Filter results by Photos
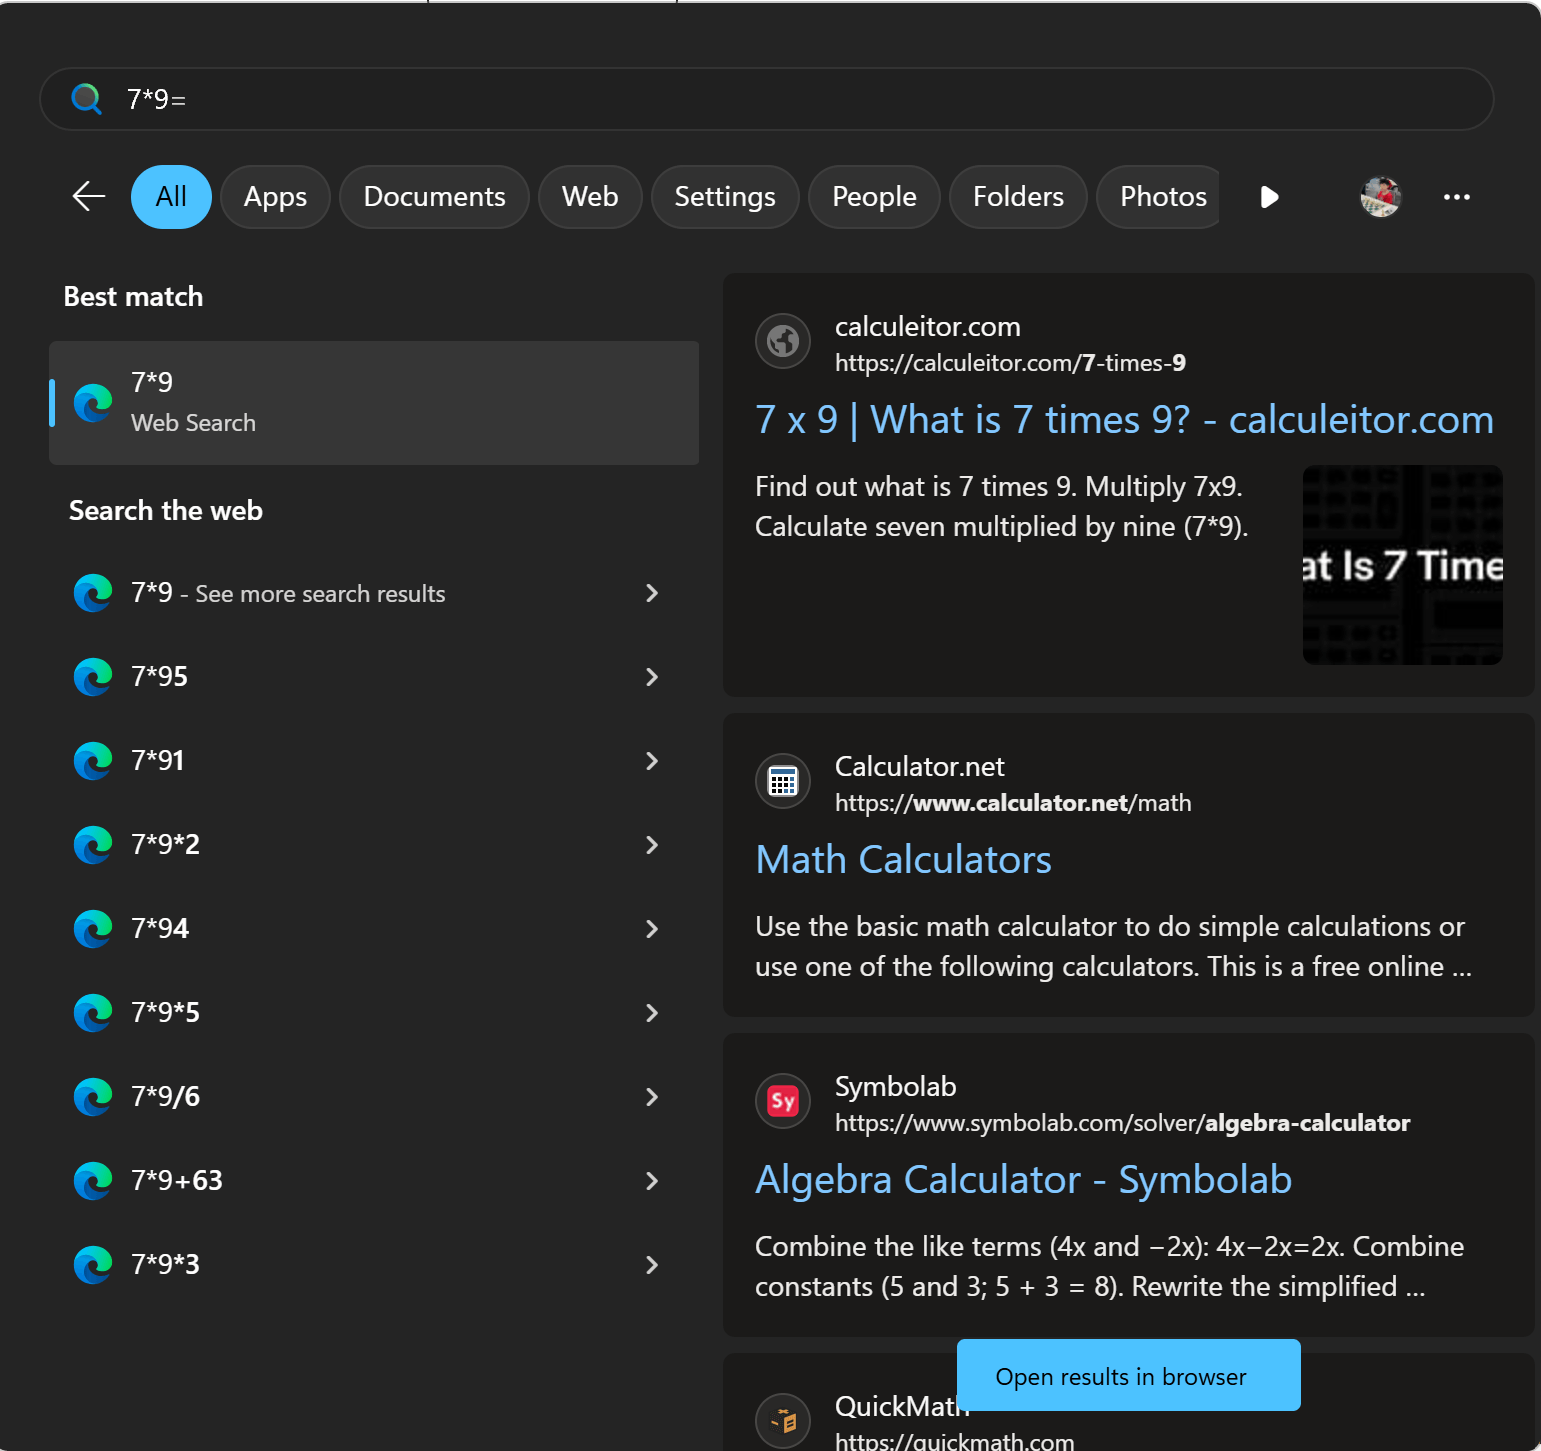 click(x=1158, y=197)
